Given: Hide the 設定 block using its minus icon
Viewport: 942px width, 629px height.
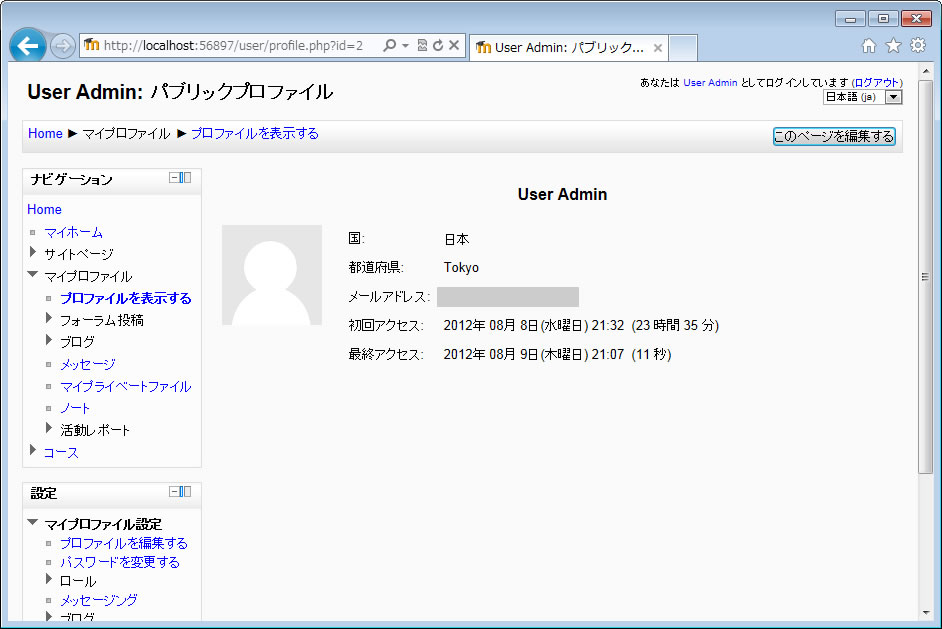Looking at the screenshot, I should point(174,492).
